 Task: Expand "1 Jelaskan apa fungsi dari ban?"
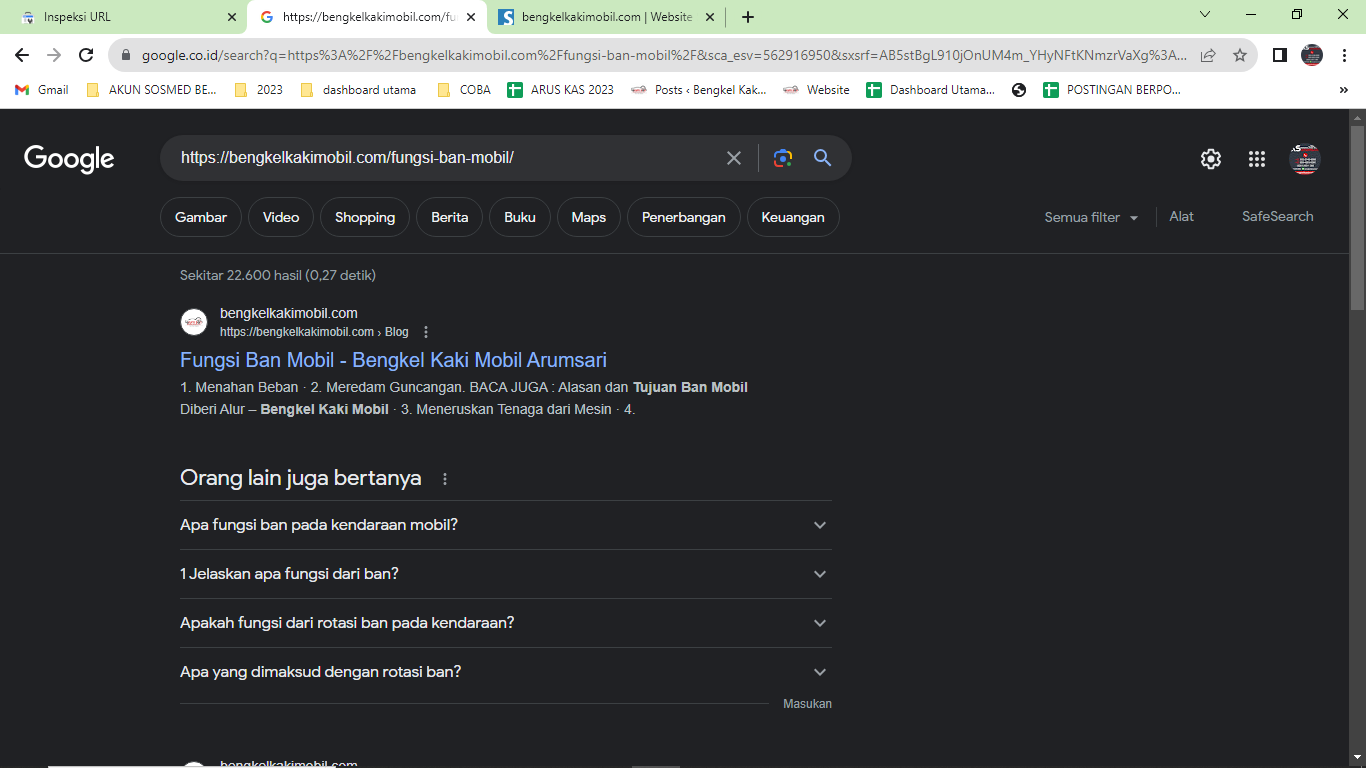coord(506,574)
